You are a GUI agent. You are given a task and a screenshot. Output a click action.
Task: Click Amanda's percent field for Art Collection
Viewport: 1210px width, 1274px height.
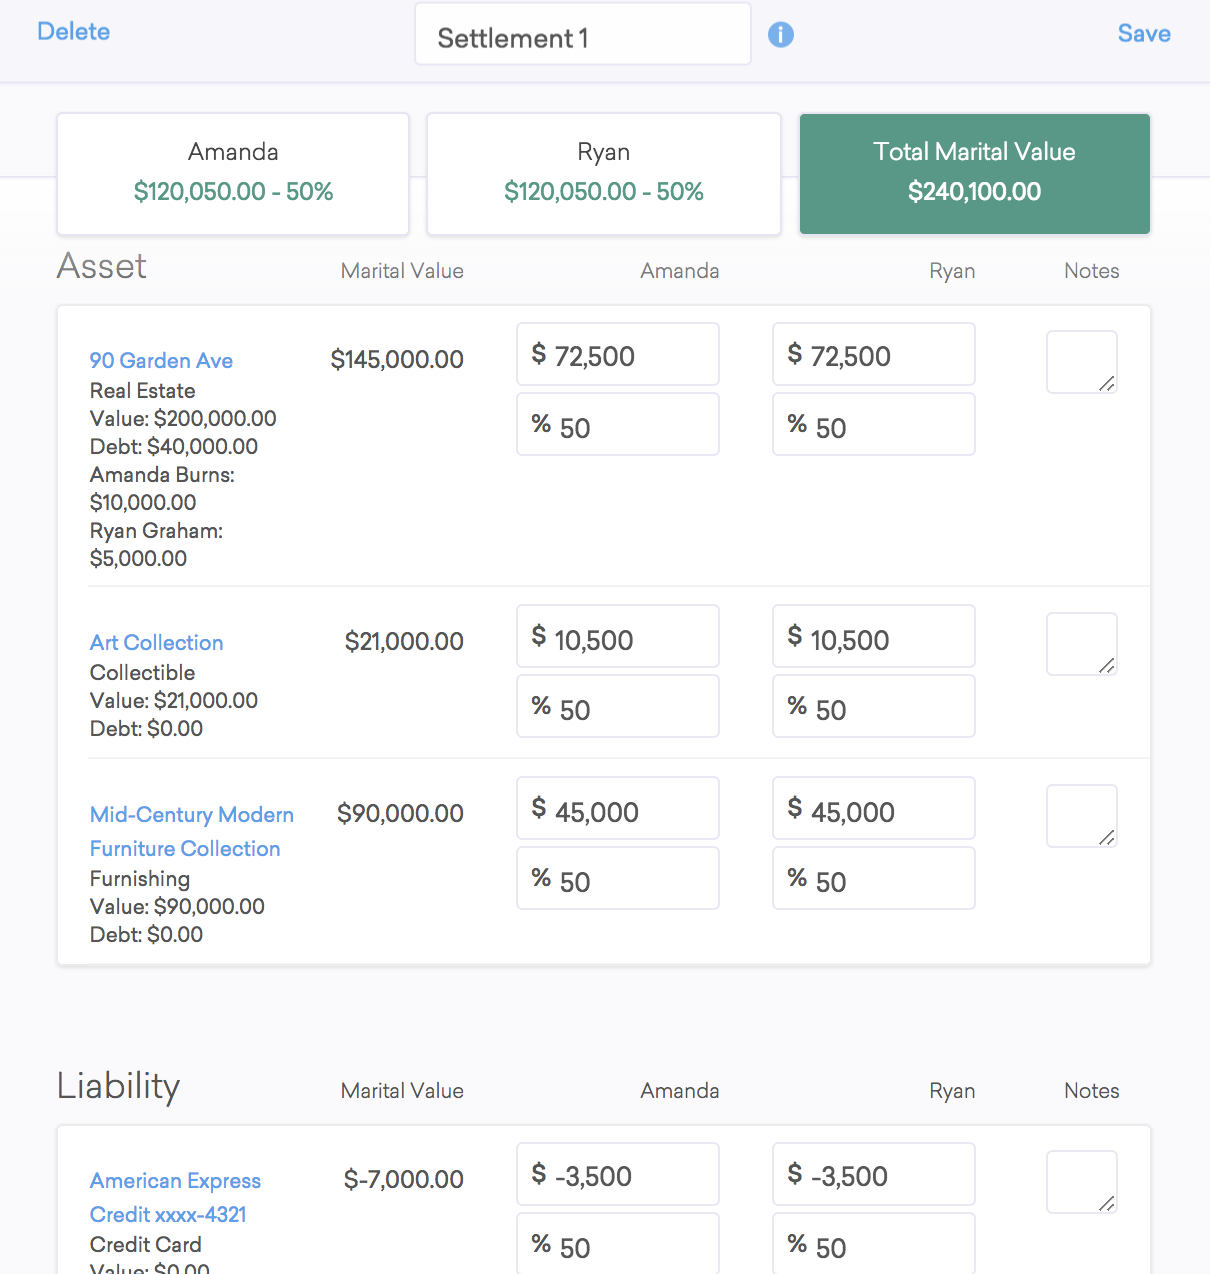point(618,706)
